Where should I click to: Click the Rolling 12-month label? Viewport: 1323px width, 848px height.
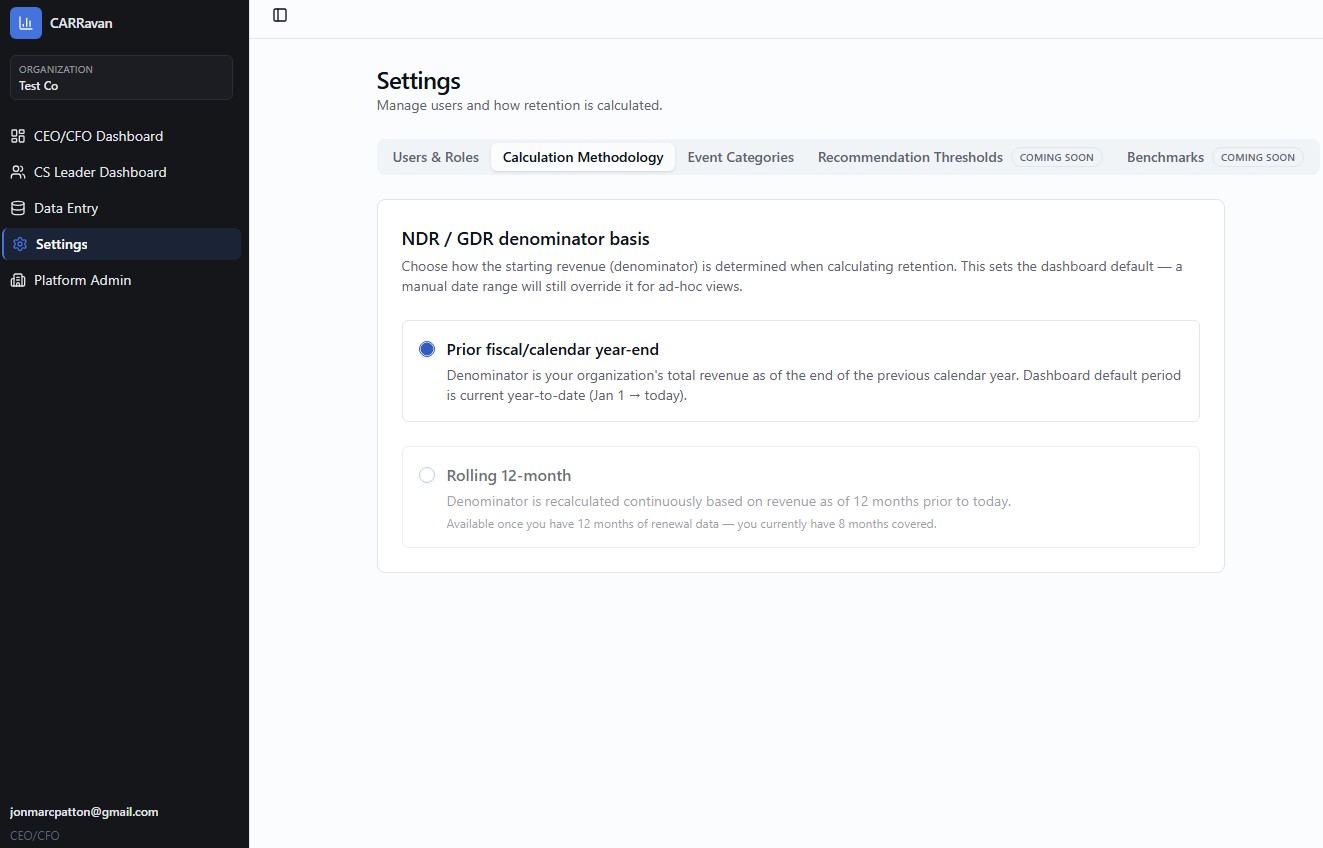(x=509, y=476)
